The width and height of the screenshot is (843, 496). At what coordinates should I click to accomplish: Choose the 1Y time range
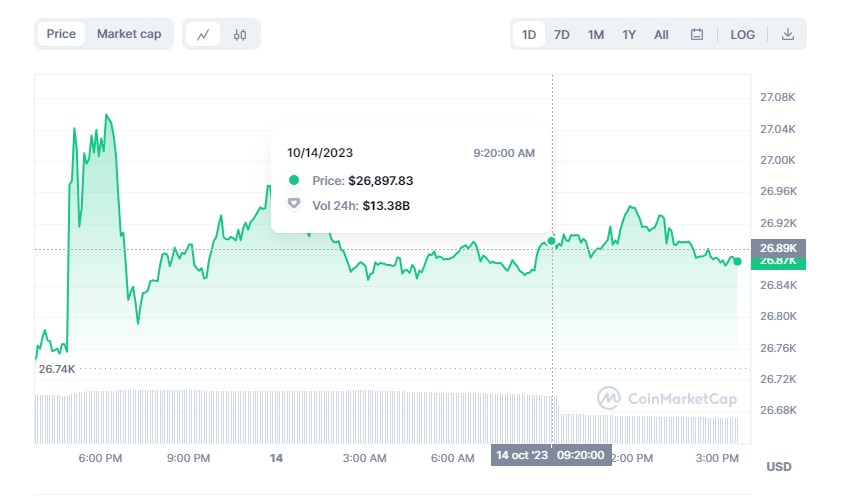[629, 34]
